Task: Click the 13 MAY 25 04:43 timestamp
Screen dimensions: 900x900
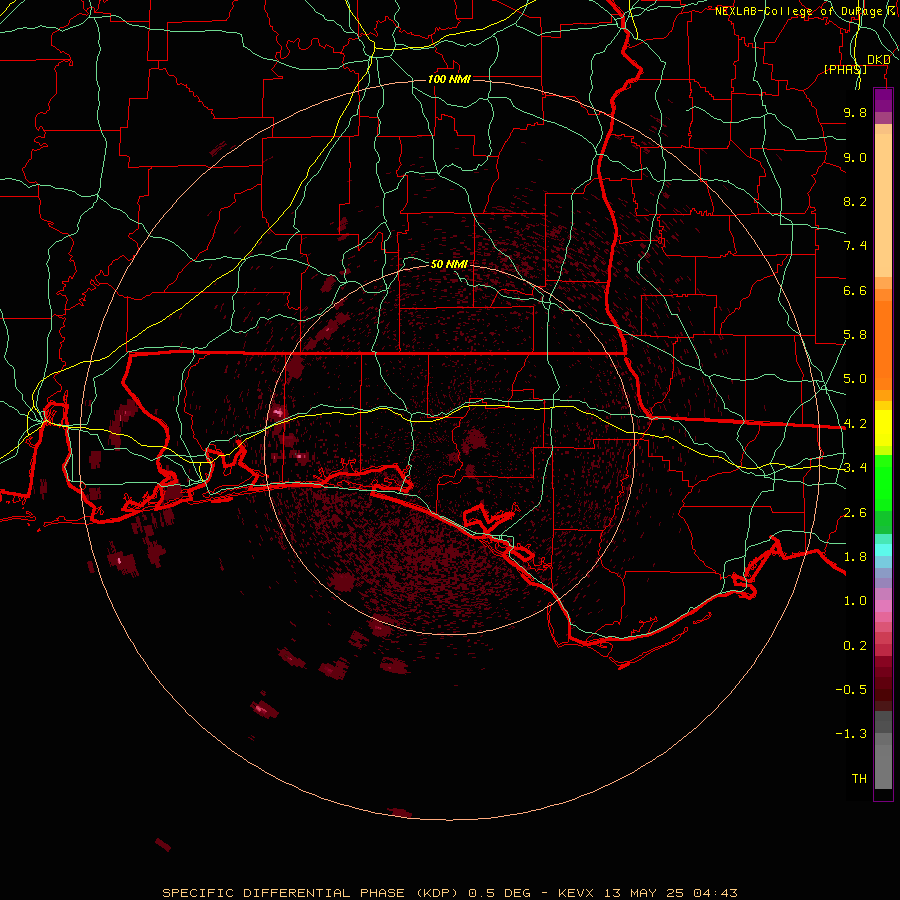Action: tap(670, 893)
